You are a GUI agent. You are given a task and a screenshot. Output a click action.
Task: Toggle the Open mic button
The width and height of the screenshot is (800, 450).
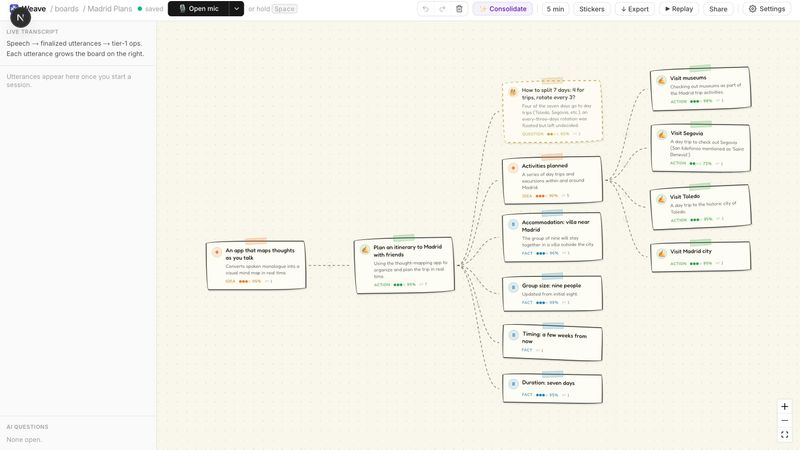tap(198, 9)
